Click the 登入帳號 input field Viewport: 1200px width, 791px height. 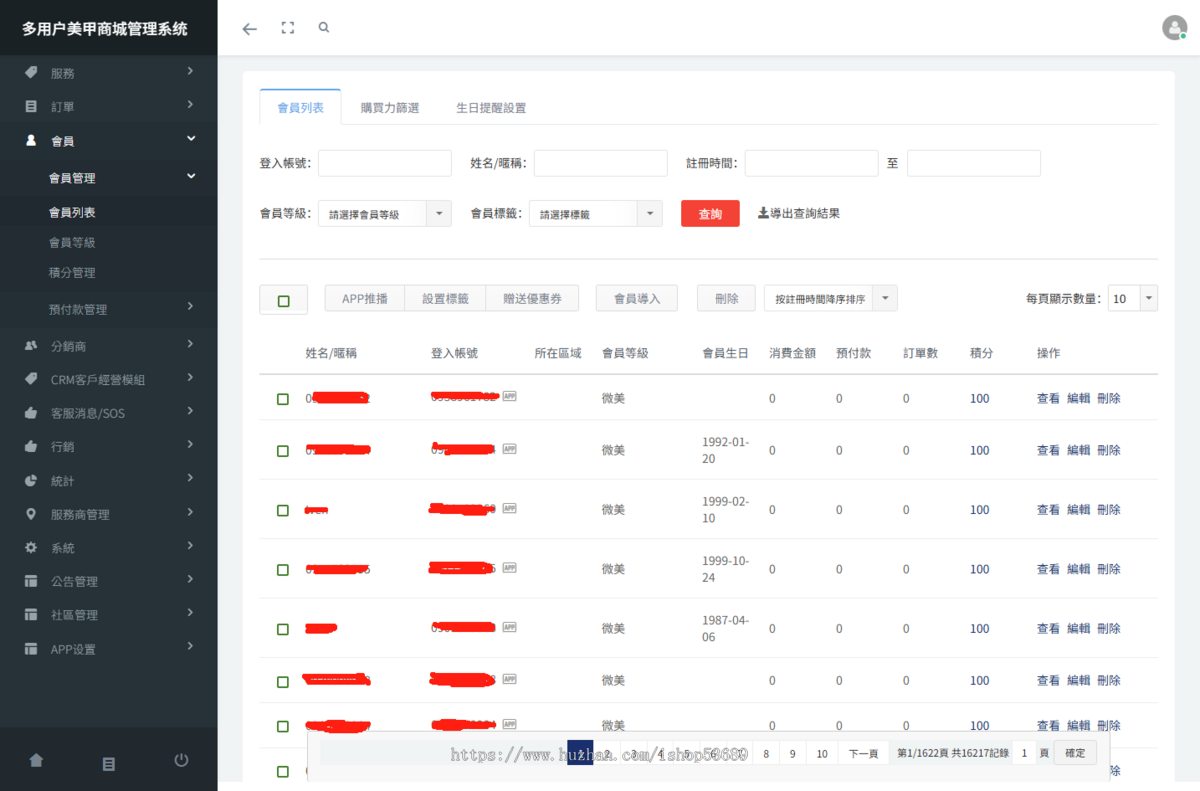[385, 163]
